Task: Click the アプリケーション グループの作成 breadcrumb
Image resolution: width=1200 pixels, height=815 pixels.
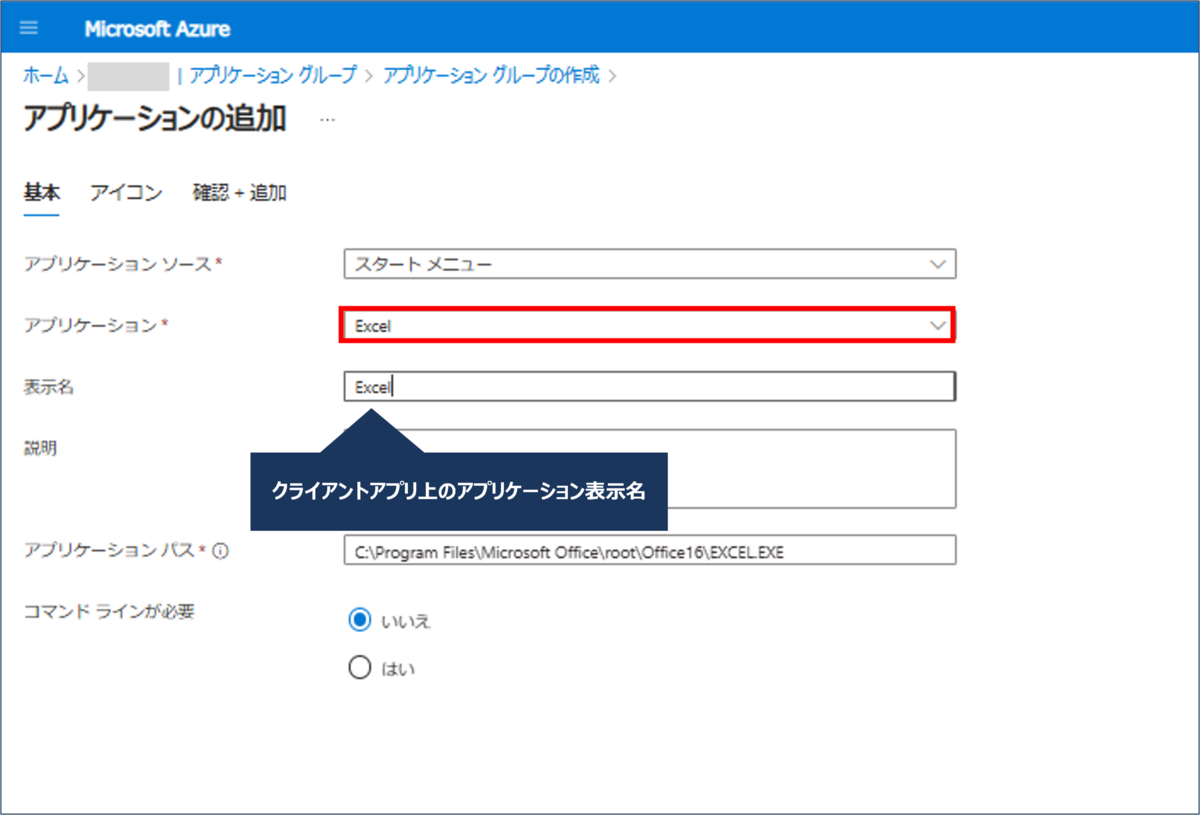Action: click(x=491, y=75)
